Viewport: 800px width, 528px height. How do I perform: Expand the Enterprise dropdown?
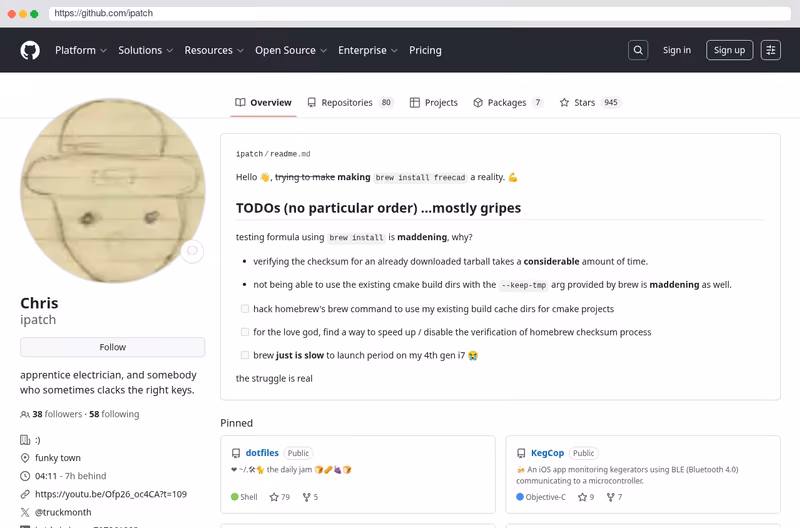(367, 50)
